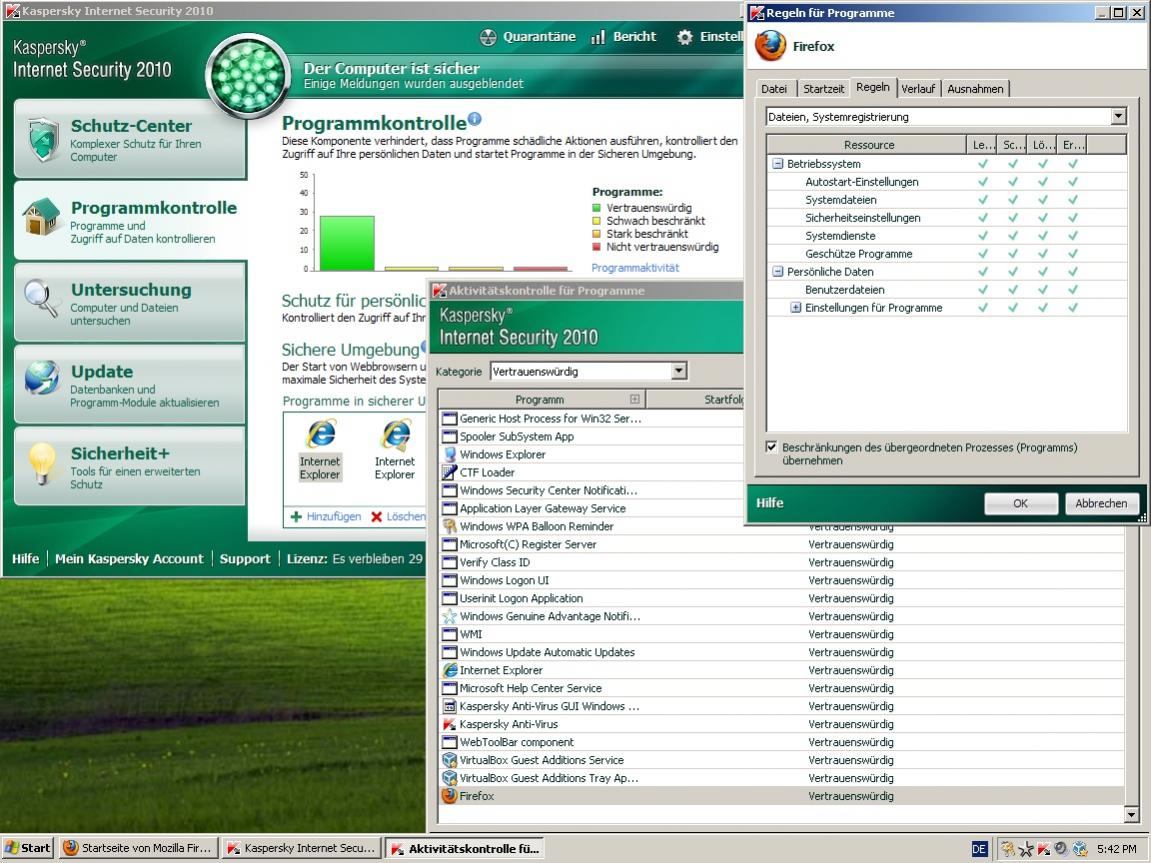Screen dimensions: 1151x863
Task: Toggle Geschützte Programme read permission checkmark
Action: click(983, 254)
